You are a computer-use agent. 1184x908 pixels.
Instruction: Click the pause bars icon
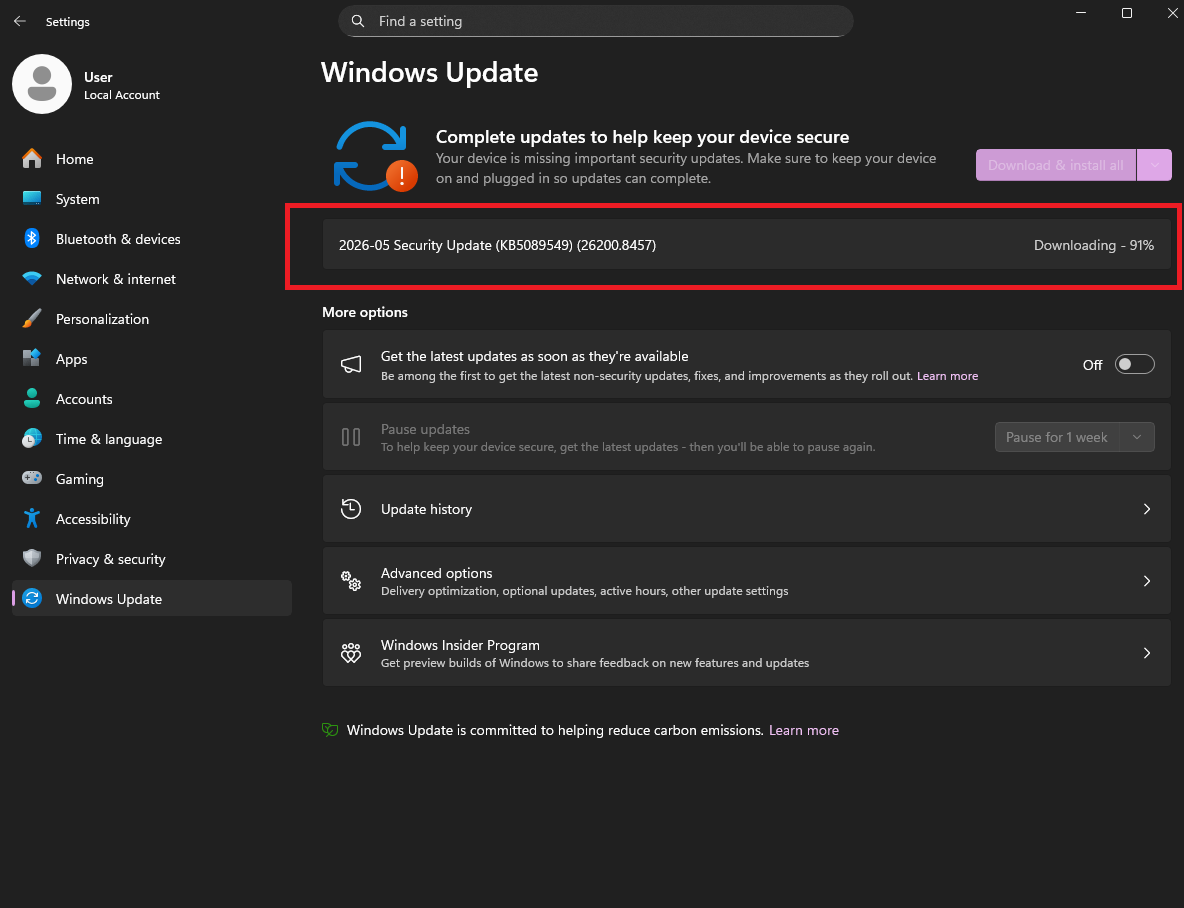tap(351, 437)
